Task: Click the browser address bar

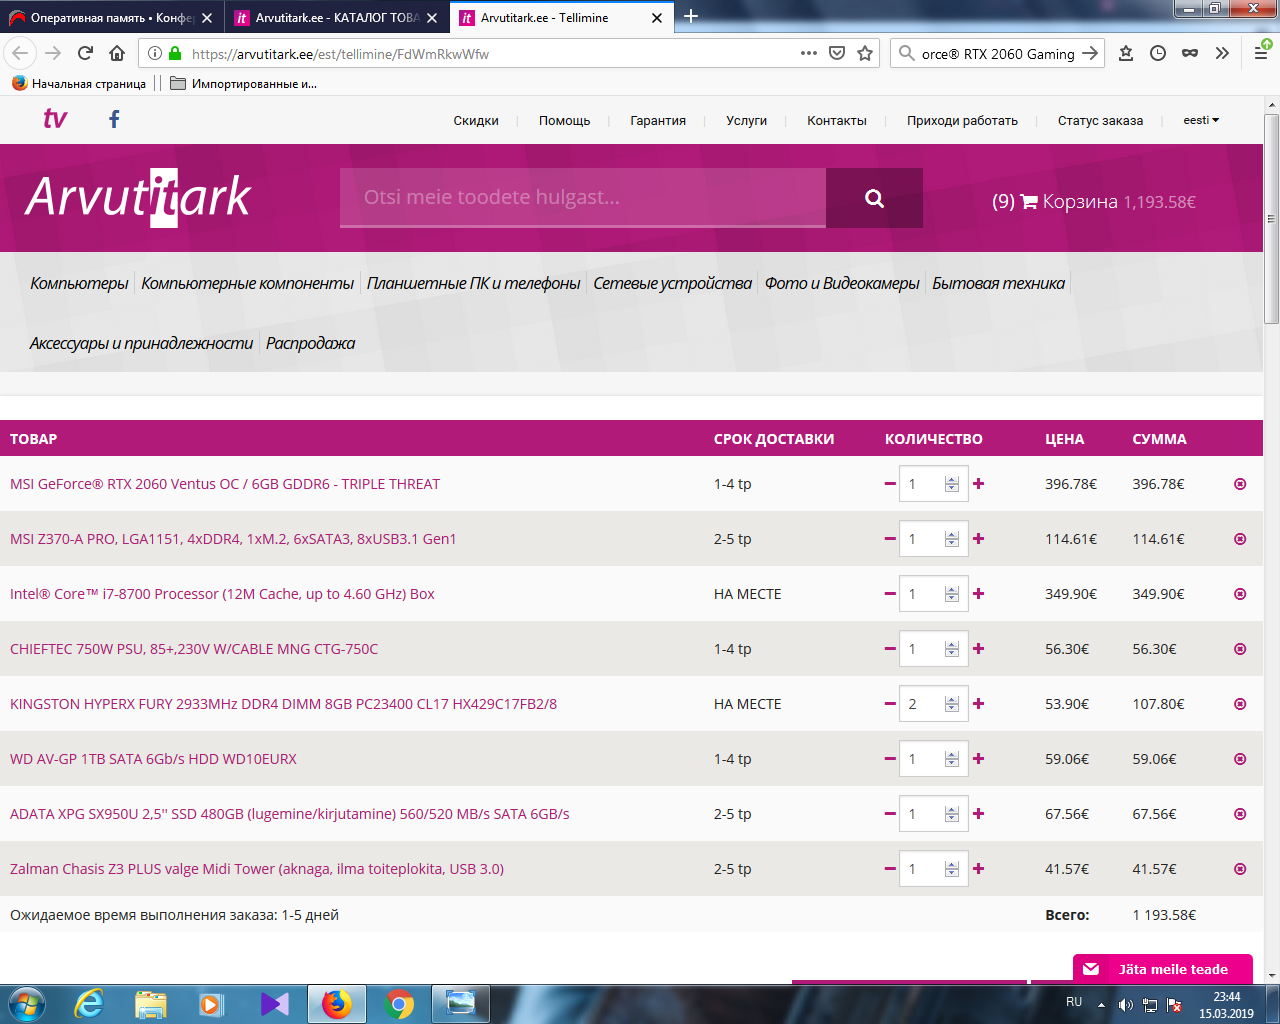Action: click(490, 54)
